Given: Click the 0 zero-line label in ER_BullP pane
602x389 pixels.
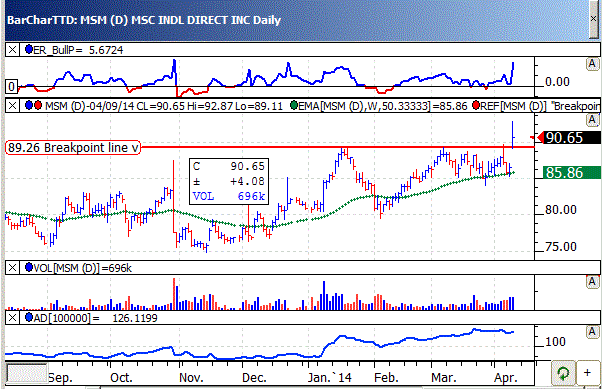Looking at the screenshot, I should click(11, 87).
